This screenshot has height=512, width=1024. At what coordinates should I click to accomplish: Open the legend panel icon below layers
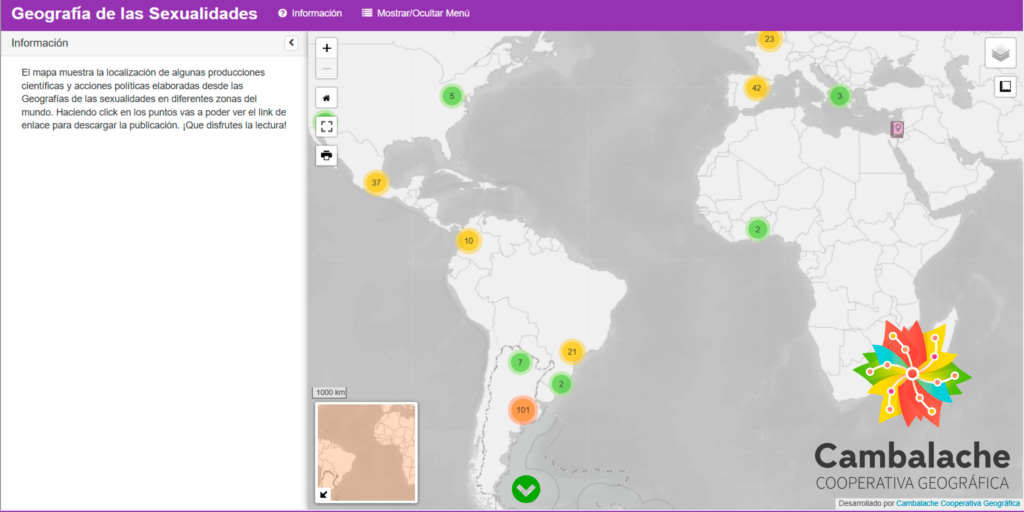click(x=1005, y=86)
